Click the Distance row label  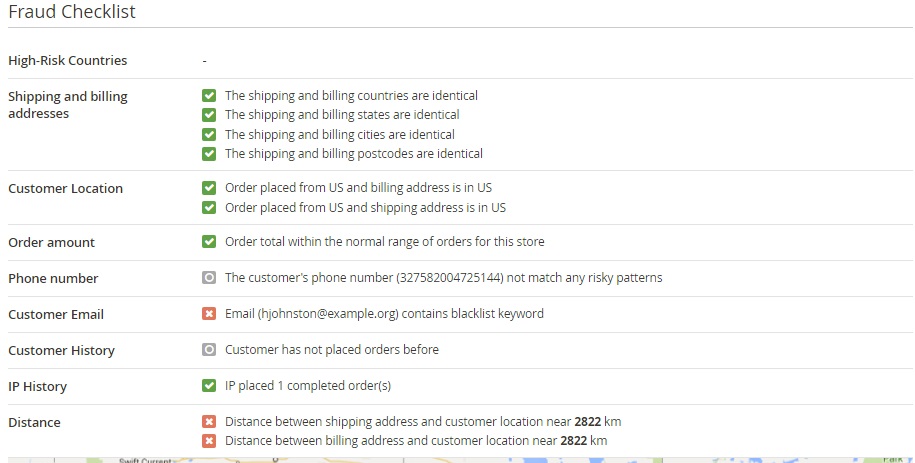click(x=34, y=423)
